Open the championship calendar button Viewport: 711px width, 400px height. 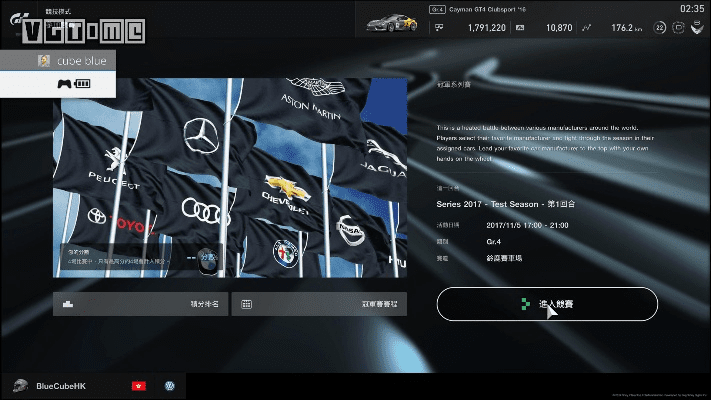tap(318, 304)
